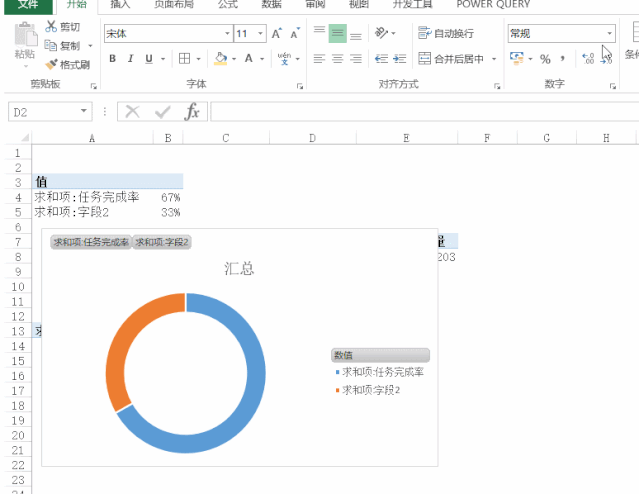The height and width of the screenshot is (494, 639).
Task: Click the Cut (剪切) scissors icon
Action: pos(51,26)
